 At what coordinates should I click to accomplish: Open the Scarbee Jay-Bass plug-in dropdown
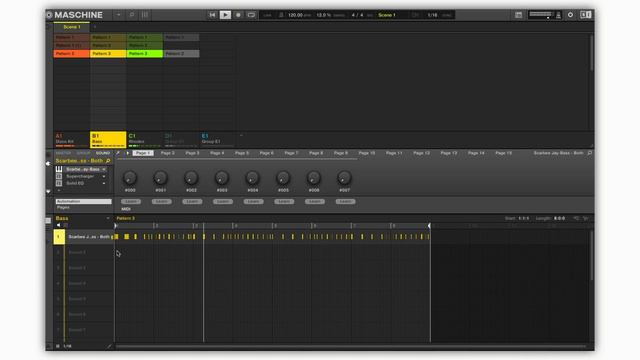click(104, 169)
